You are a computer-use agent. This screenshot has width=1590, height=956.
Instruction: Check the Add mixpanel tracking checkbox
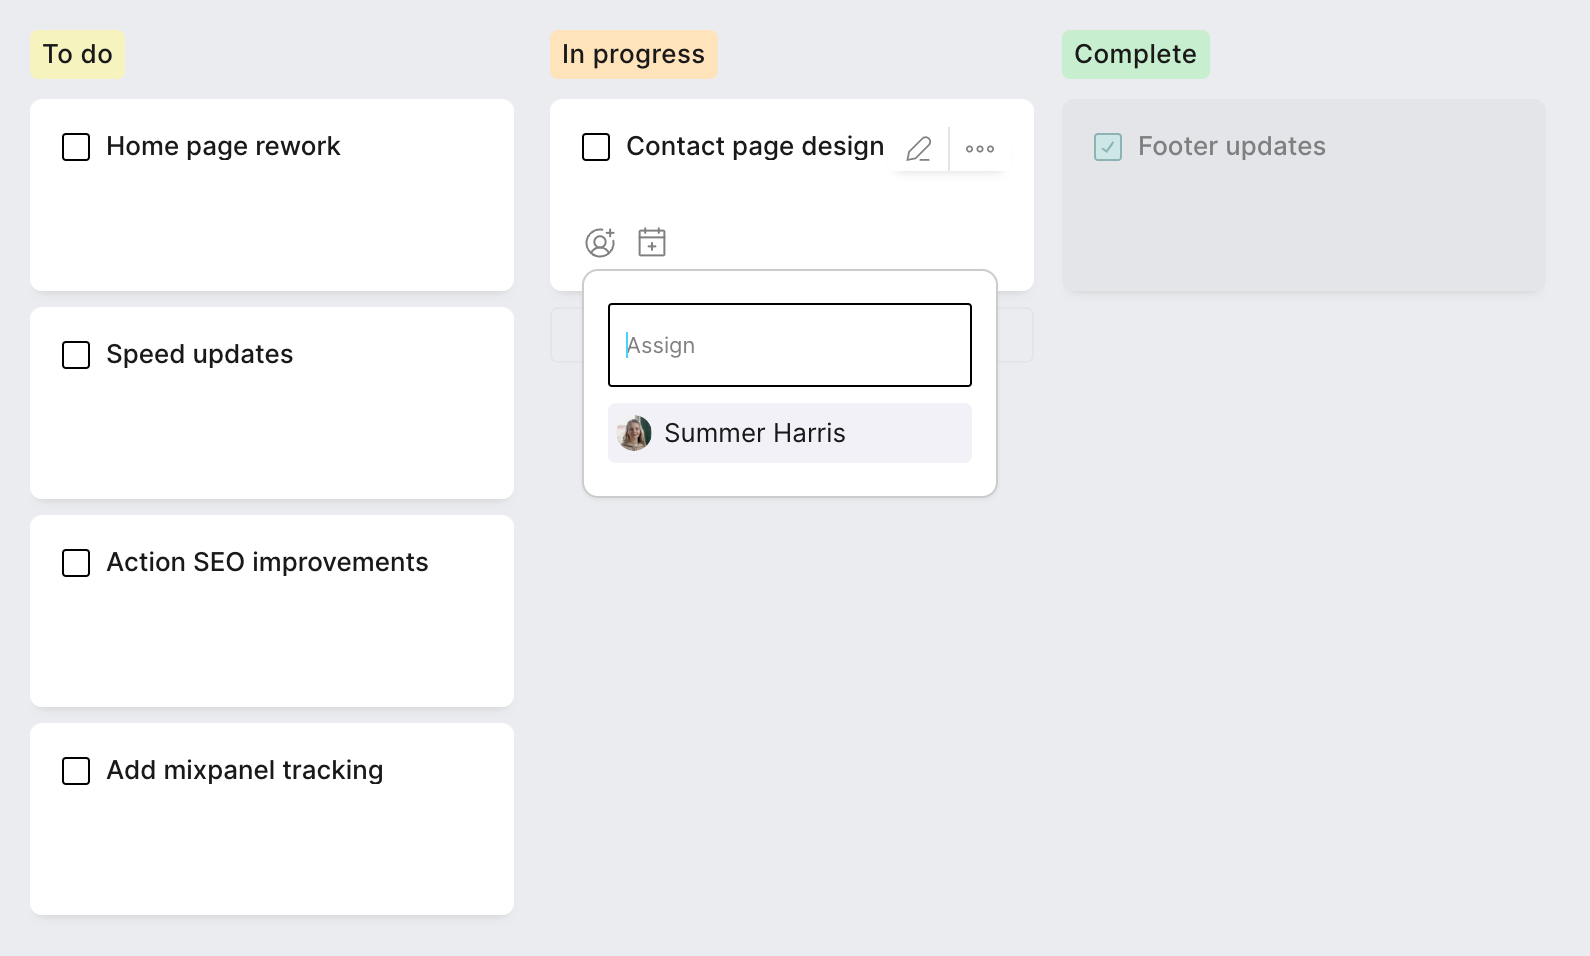[76, 771]
